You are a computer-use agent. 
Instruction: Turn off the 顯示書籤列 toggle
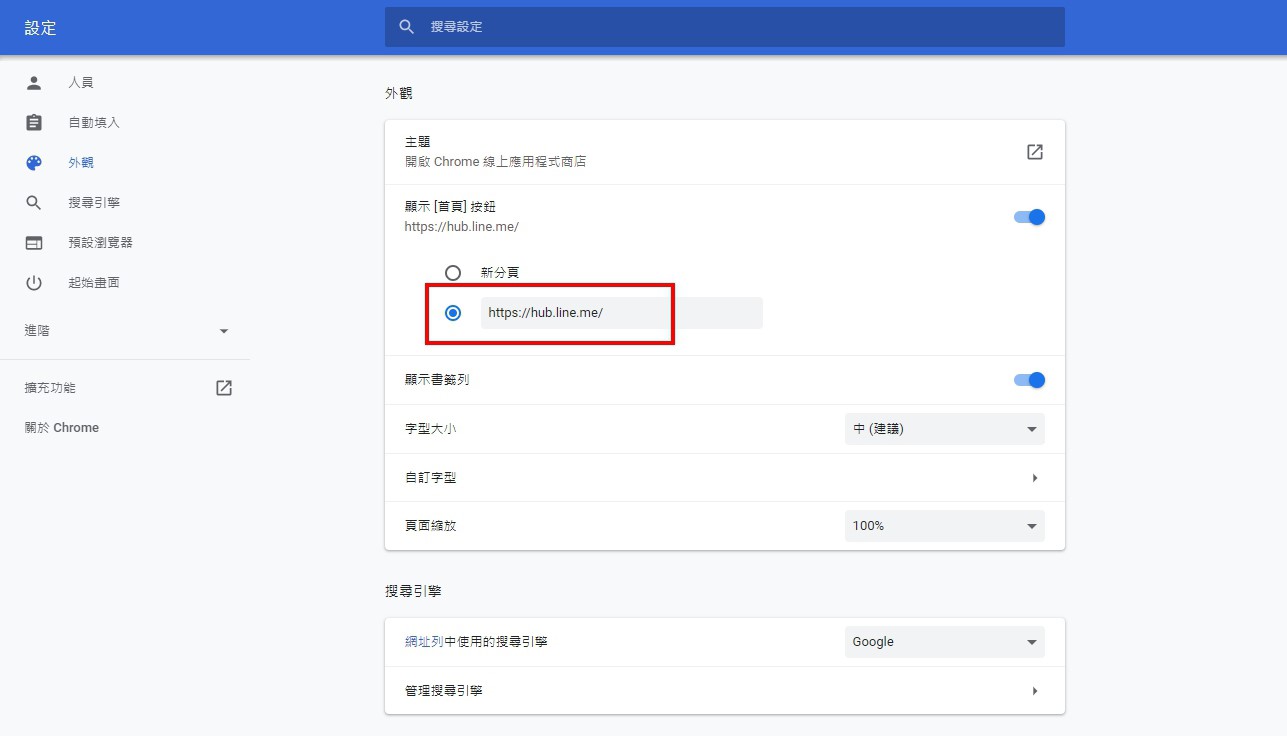click(1029, 380)
